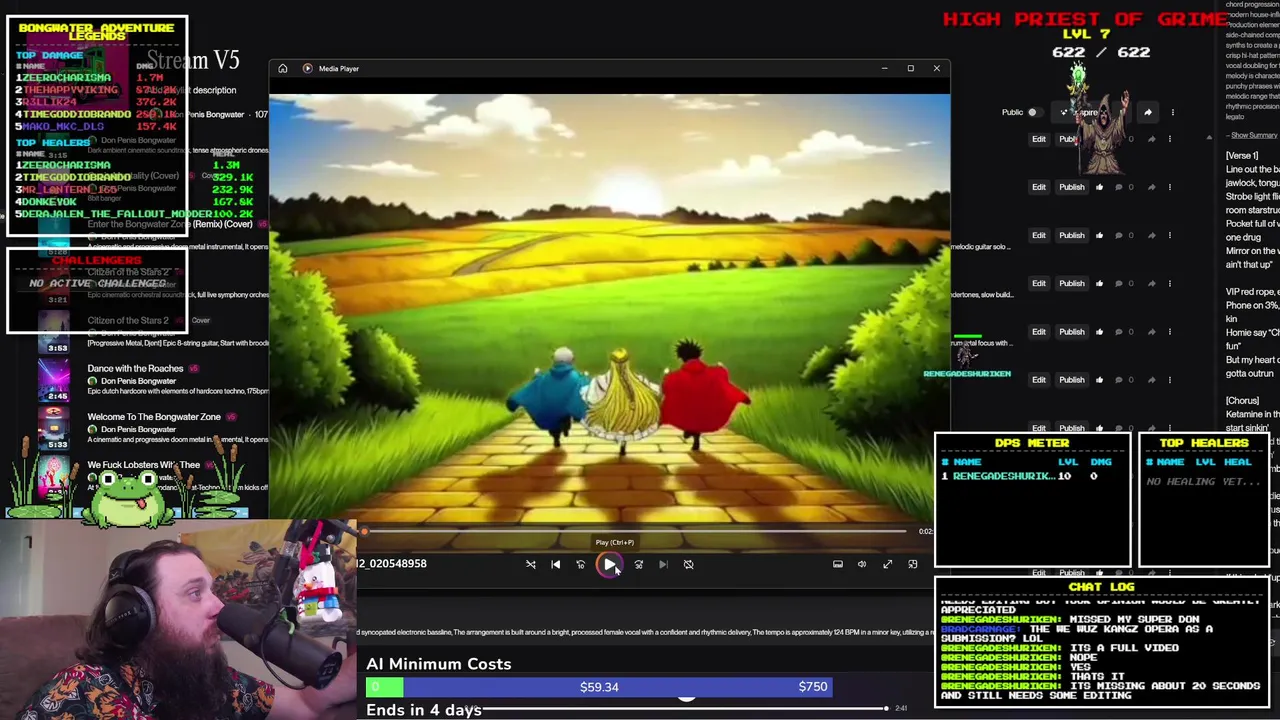Open the Media Player volume control

pyautogui.click(x=862, y=564)
